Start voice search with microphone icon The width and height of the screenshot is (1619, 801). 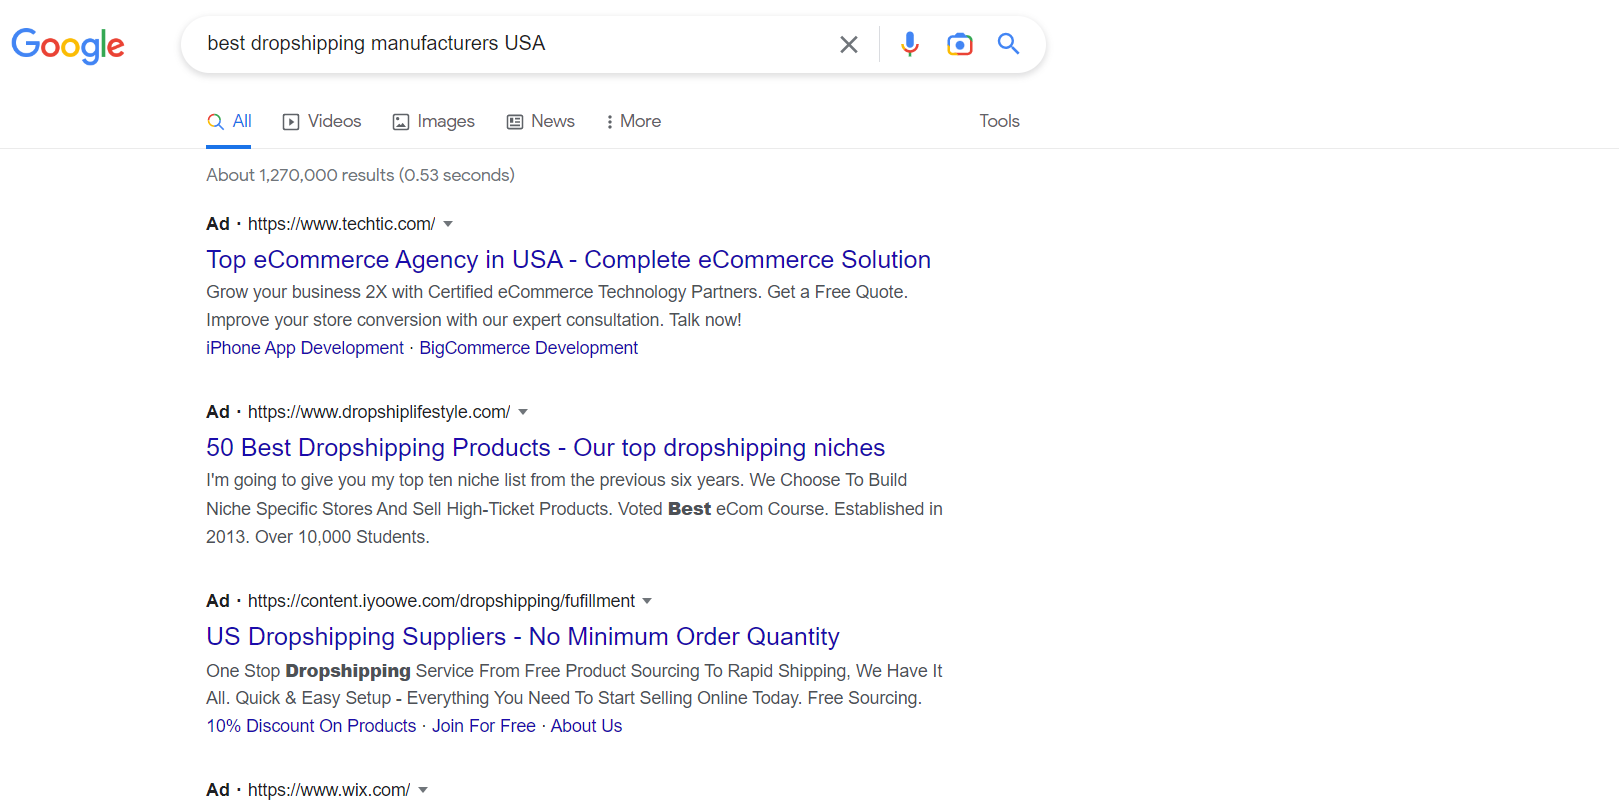pyautogui.click(x=910, y=44)
